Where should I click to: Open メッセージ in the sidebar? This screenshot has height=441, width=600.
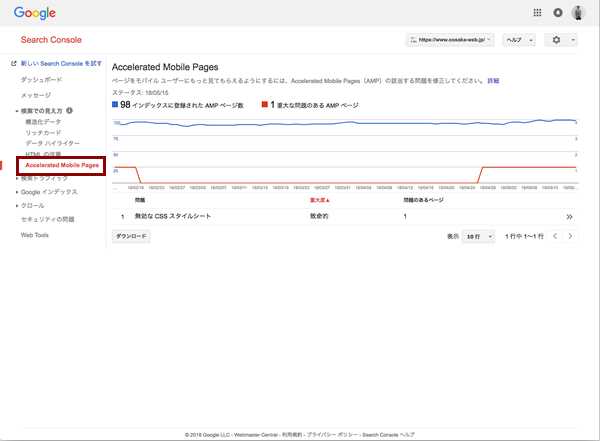pyautogui.click(x=36, y=95)
